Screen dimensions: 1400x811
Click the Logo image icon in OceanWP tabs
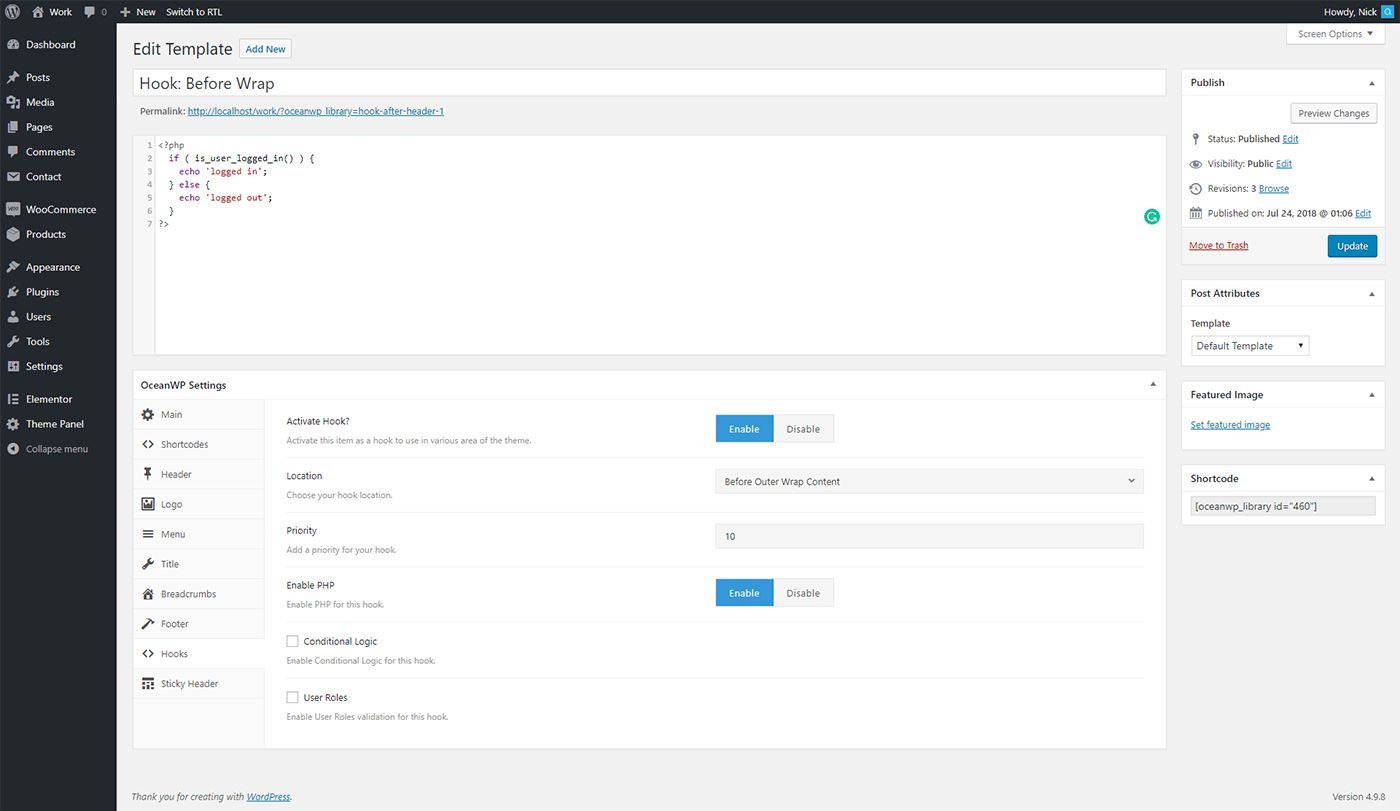tap(148, 504)
